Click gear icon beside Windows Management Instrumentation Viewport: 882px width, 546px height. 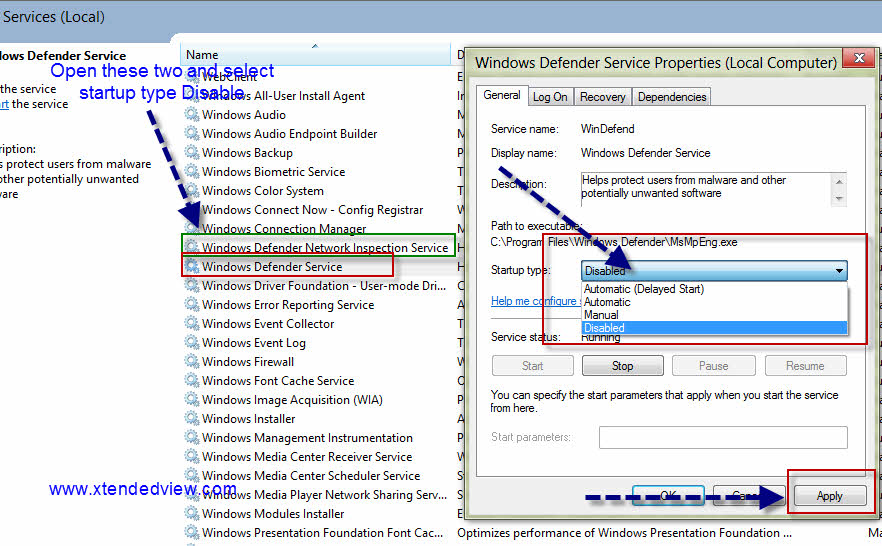tap(192, 437)
